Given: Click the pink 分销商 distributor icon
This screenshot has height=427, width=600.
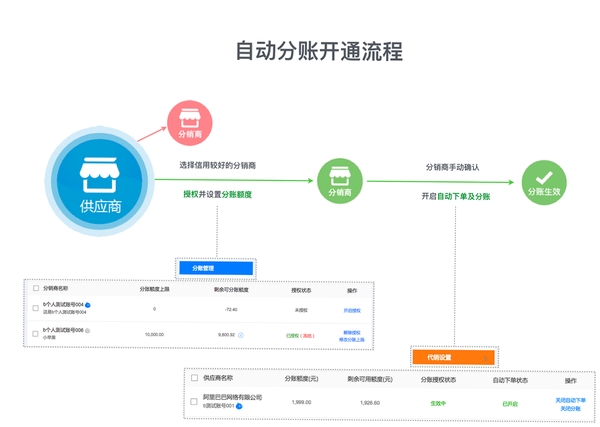Looking at the screenshot, I should [x=190, y=123].
